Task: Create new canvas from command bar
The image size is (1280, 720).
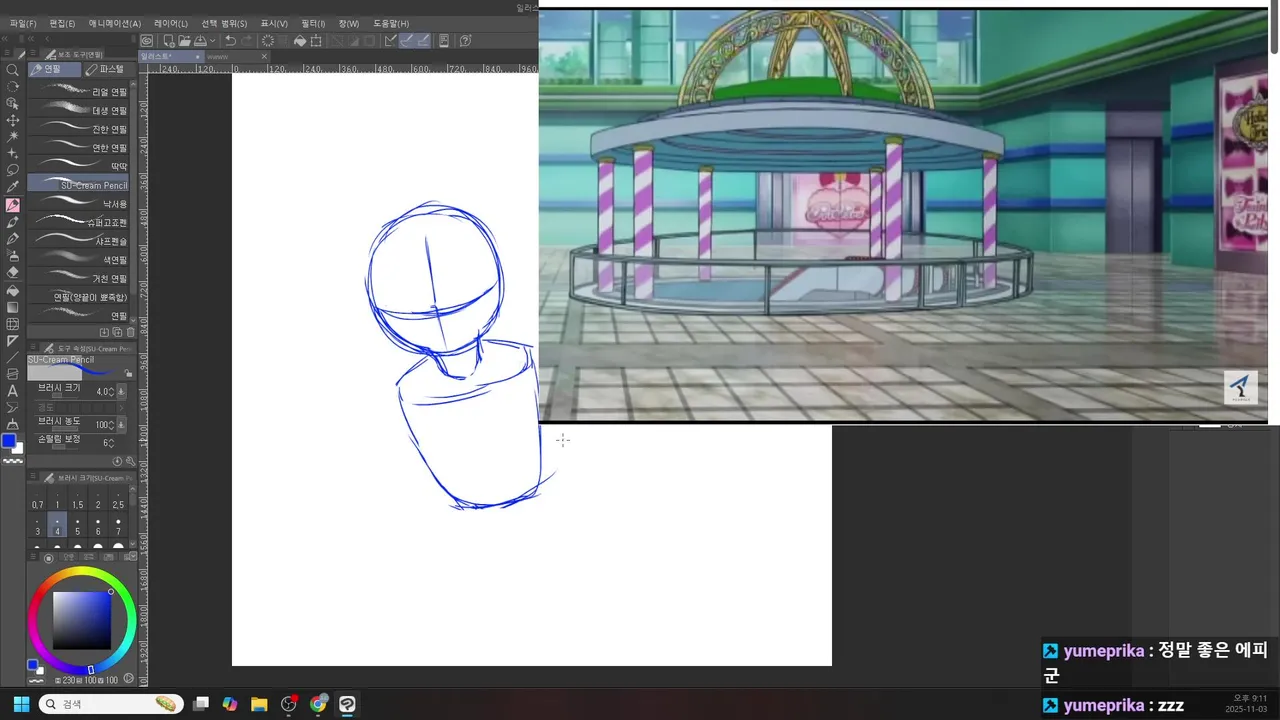Action: tap(169, 41)
